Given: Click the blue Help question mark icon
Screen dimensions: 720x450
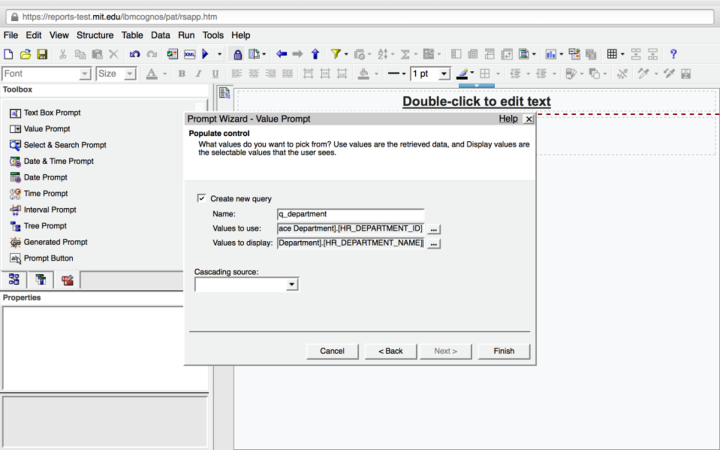Looking at the screenshot, I should pos(673,54).
